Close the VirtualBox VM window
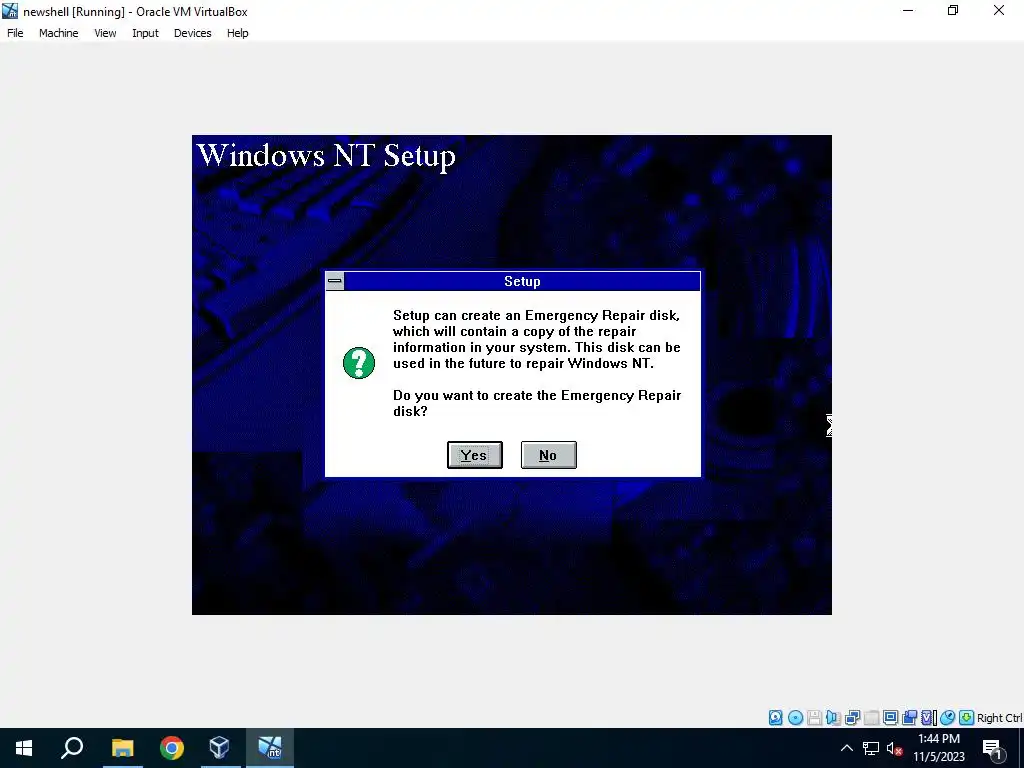 [999, 10]
